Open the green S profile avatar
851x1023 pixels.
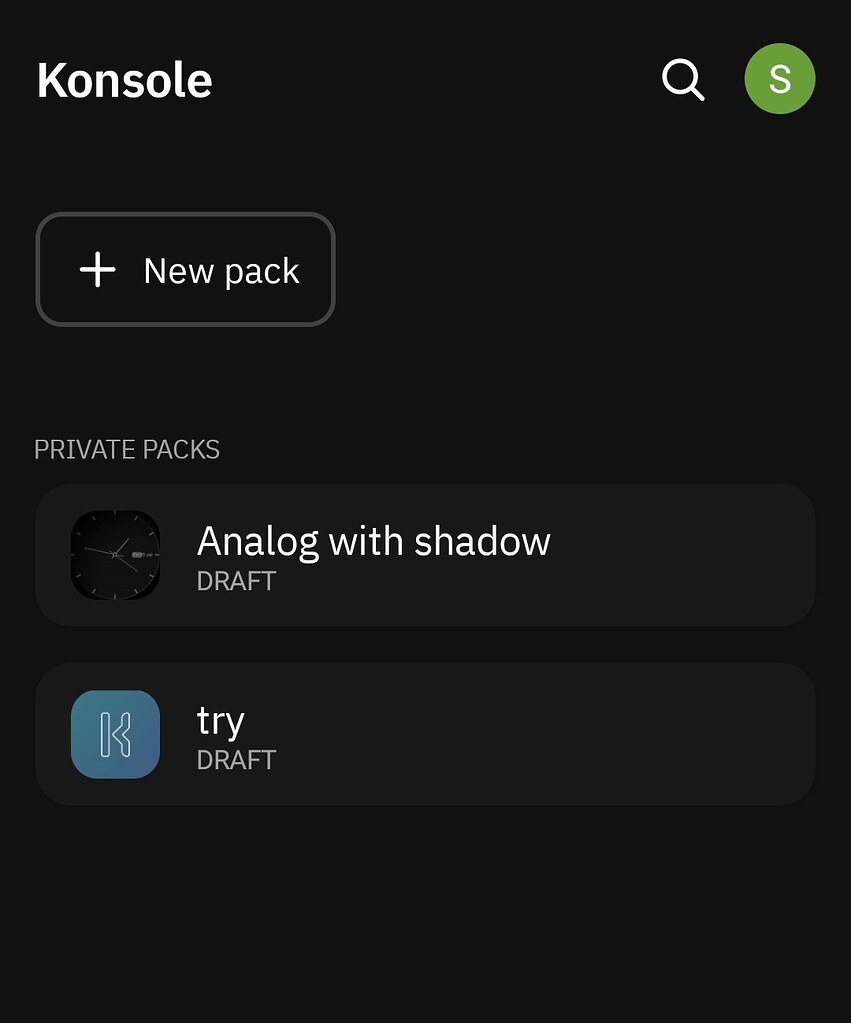(779, 79)
